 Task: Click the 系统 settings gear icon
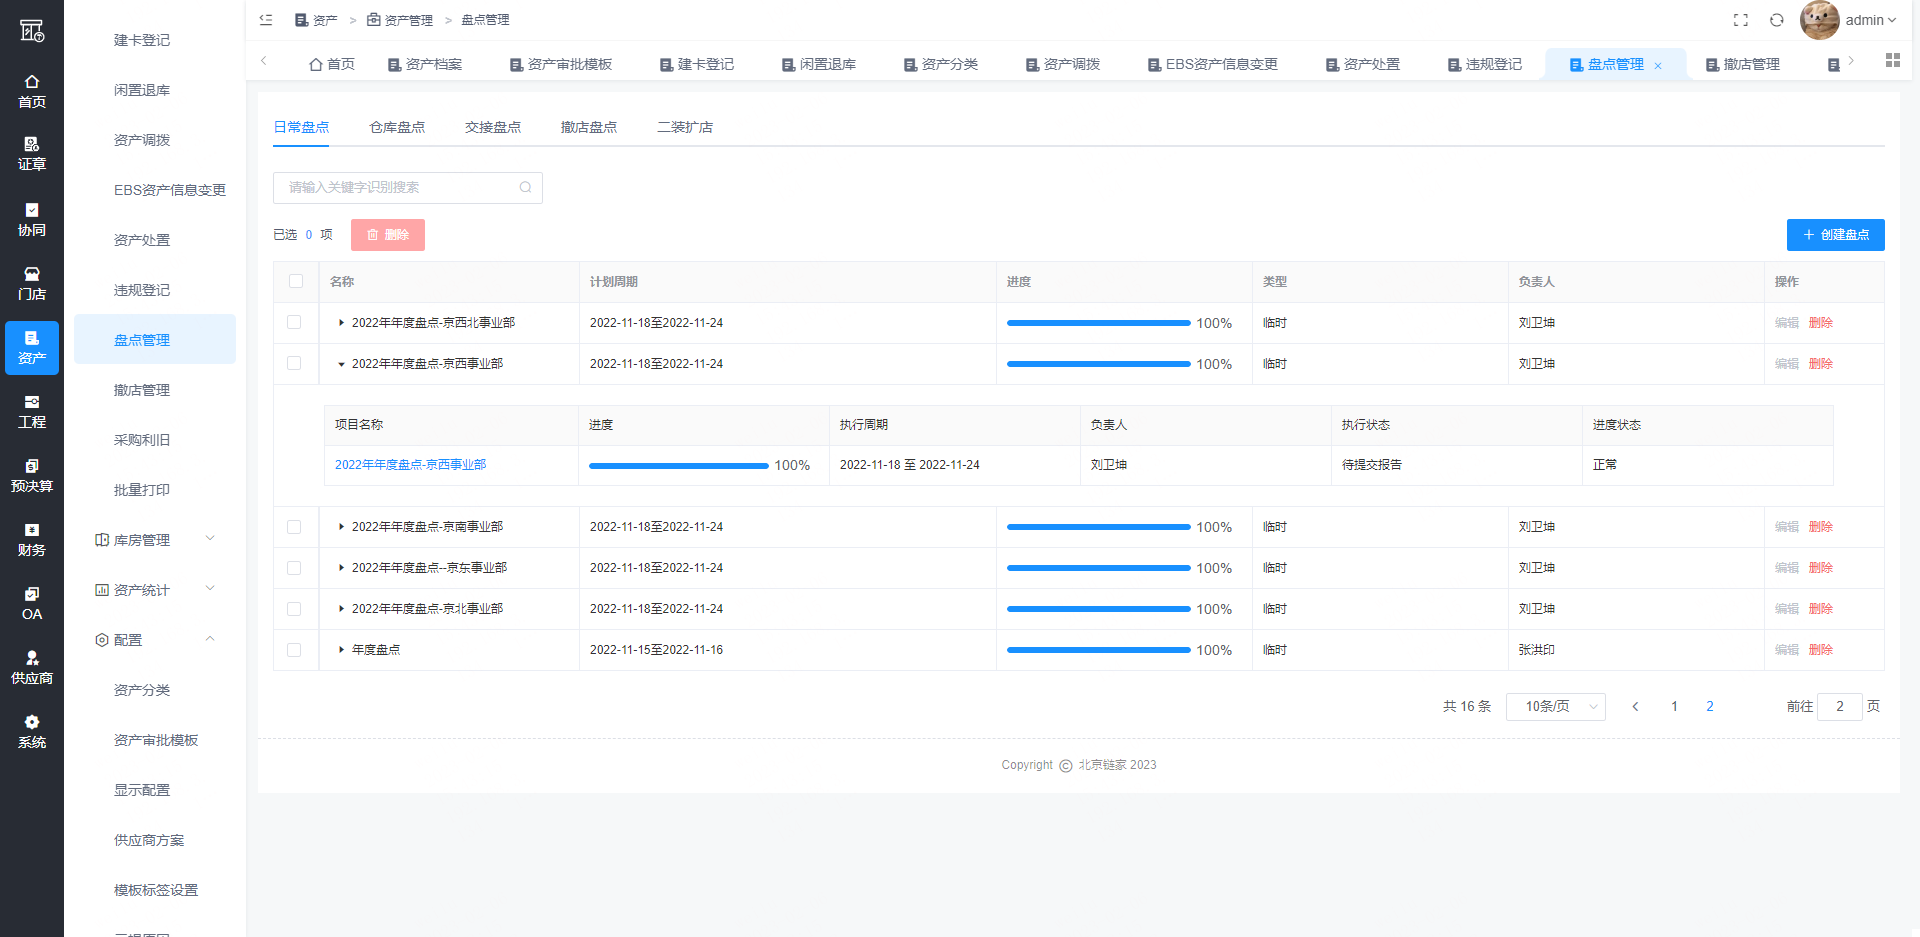pyautogui.click(x=32, y=722)
